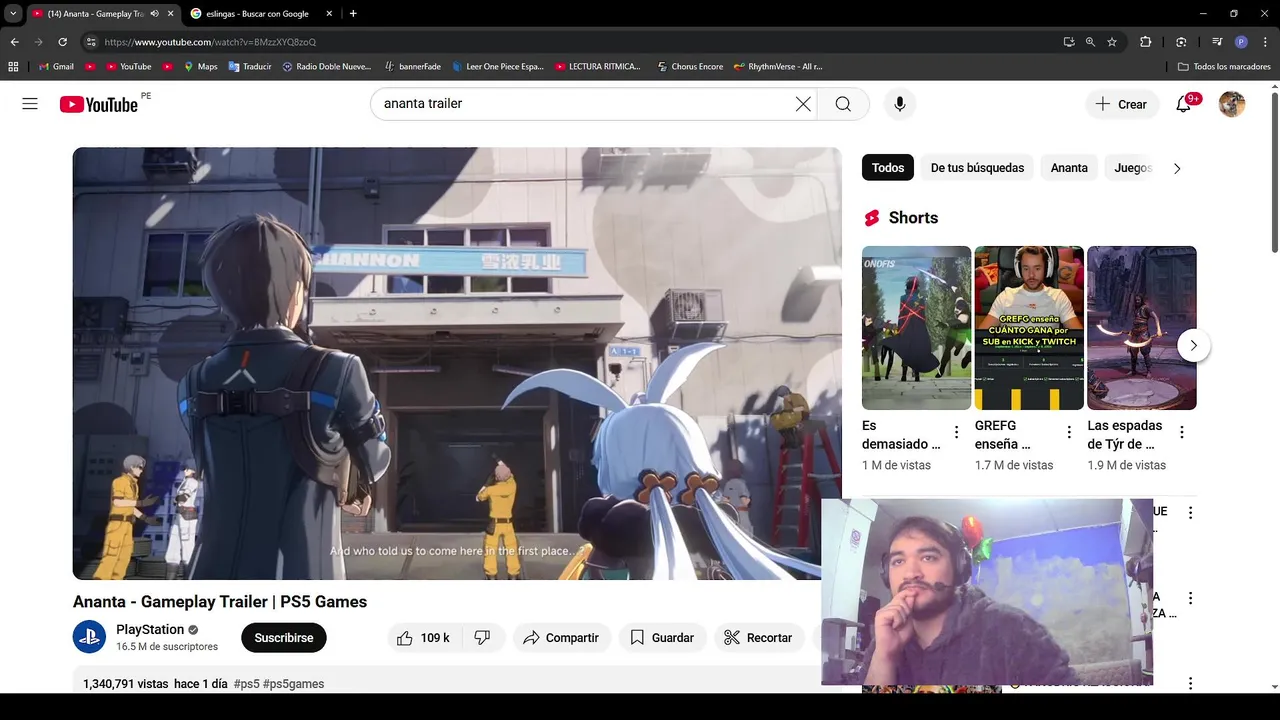Screen dimensions: 1280x720
Task: Start voice search with the microphone
Action: [x=899, y=104]
